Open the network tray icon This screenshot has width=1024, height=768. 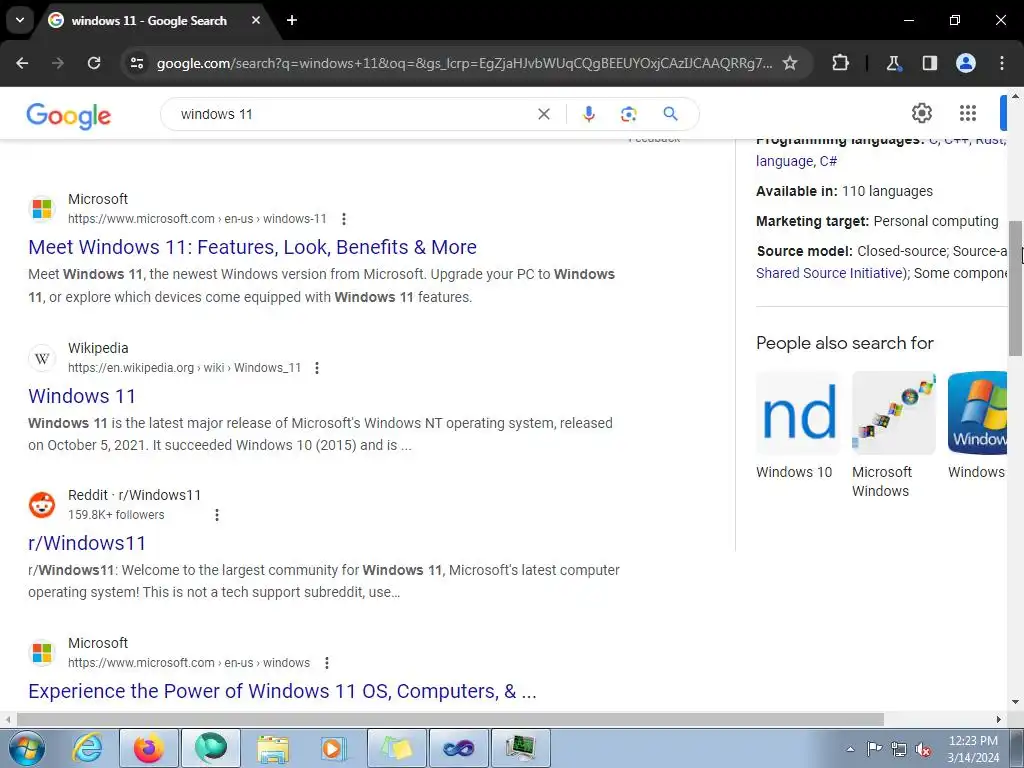pyautogui.click(x=899, y=749)
